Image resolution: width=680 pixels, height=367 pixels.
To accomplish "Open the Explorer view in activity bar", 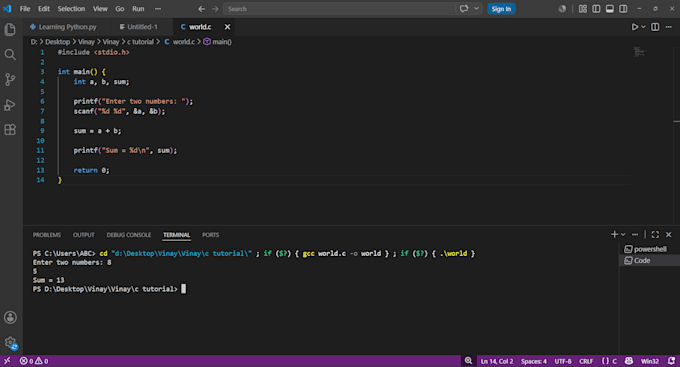I will coord(10,29).
